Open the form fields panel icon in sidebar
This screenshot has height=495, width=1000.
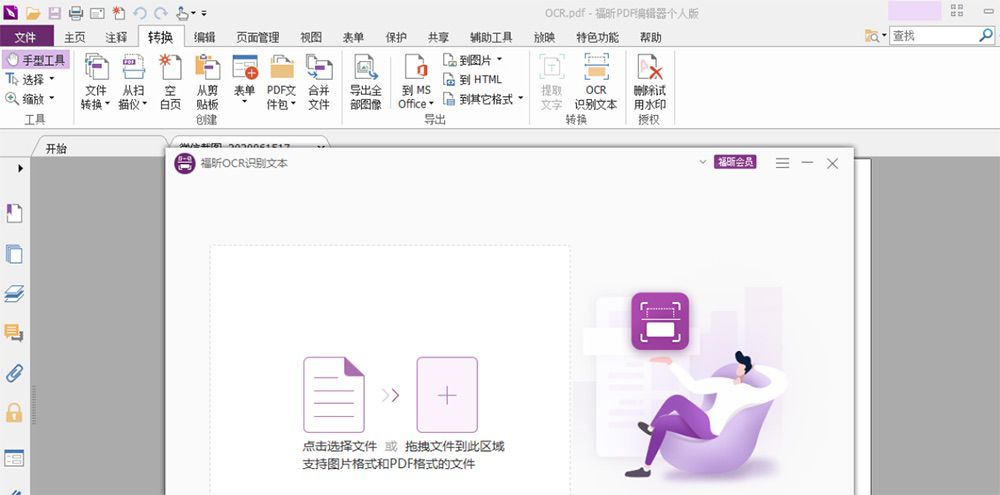pos(14,458)
